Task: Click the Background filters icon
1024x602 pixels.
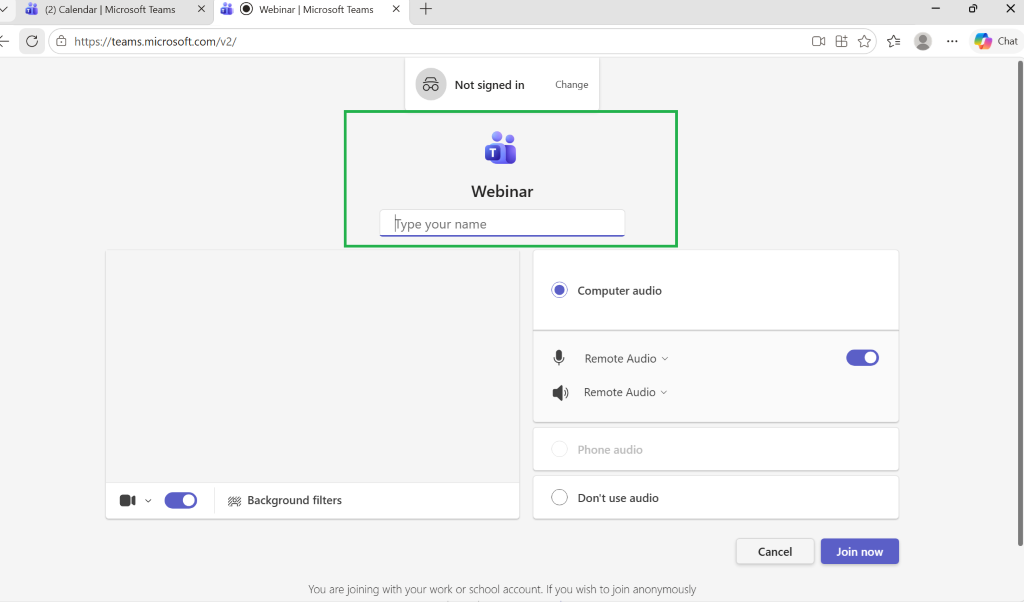Action: [x=234, y=501]
